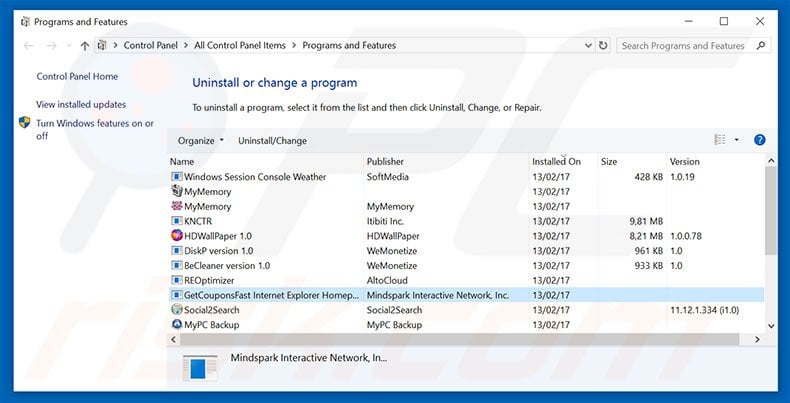
Task: Open the recent locations dropdown arrow
Action: pyautogui.click(x=69, y=45)
